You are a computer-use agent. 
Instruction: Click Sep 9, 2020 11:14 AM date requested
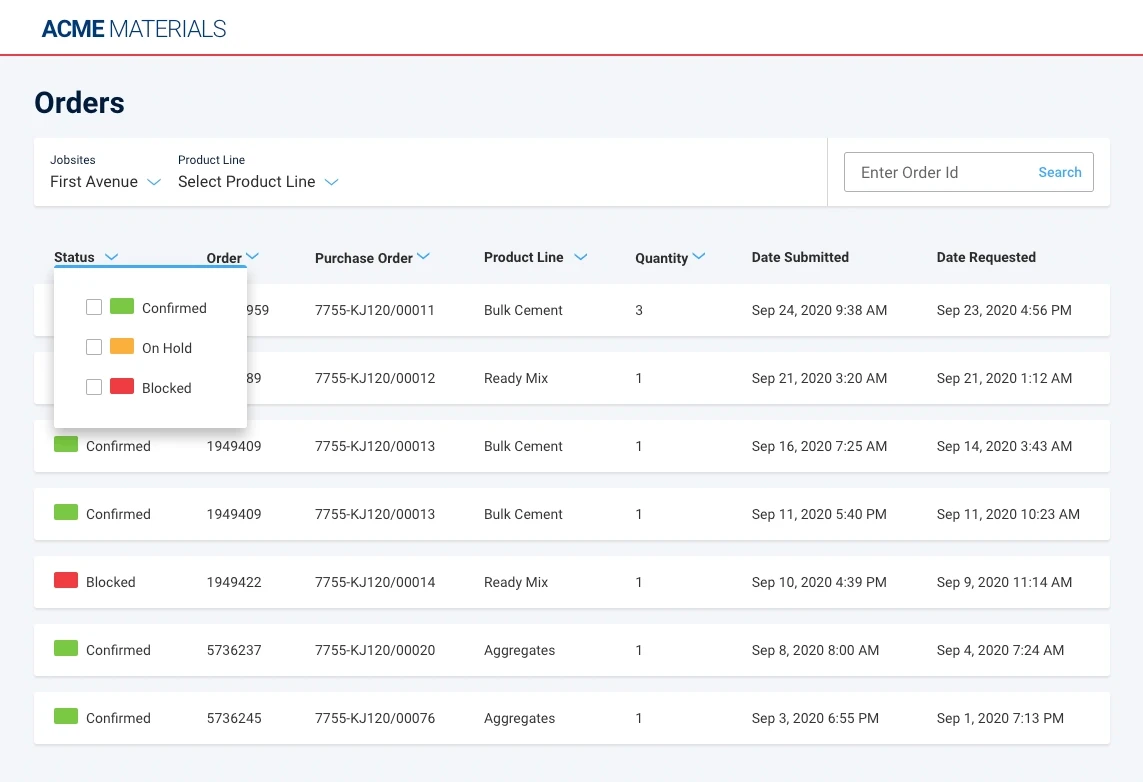click(x=1004, y=582)
